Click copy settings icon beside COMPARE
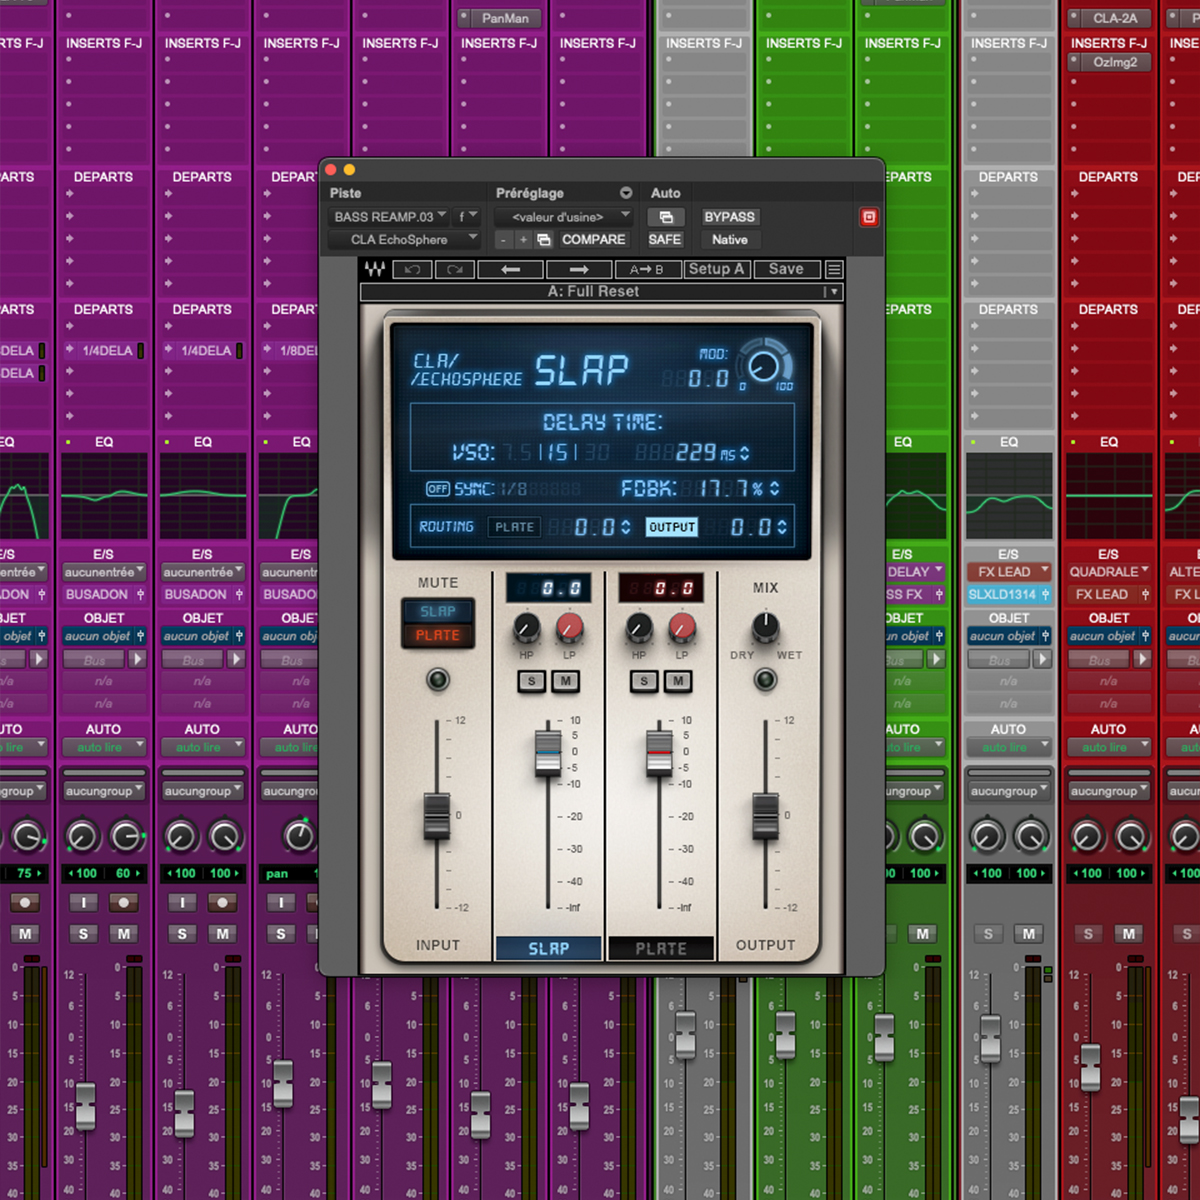The height and width of the screenshot is (1200, 1200). click(x=544, y=240)
